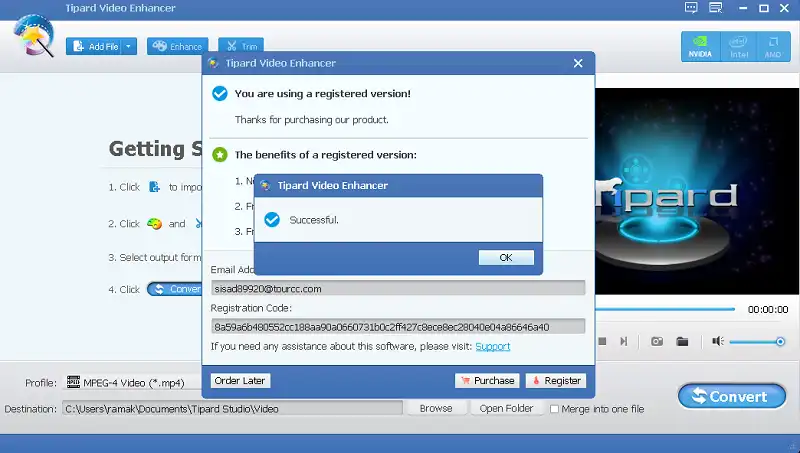
Task: Take a snapshot with the camera icon
Action: pyautogui.click(x=657, y=341)
